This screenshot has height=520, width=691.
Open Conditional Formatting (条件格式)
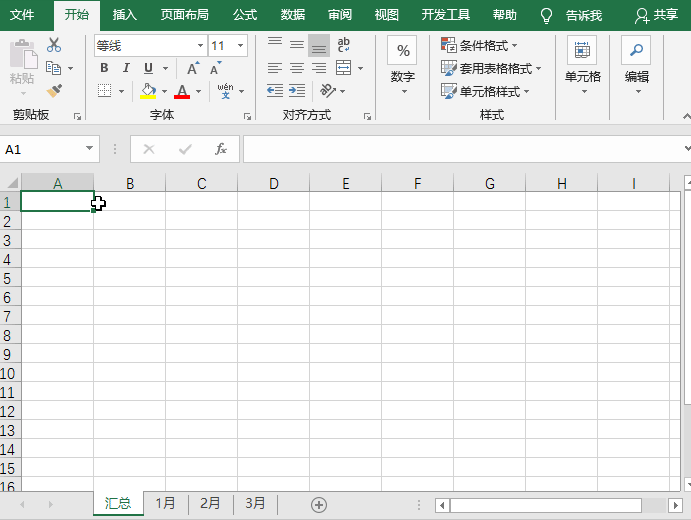(479, 45)
